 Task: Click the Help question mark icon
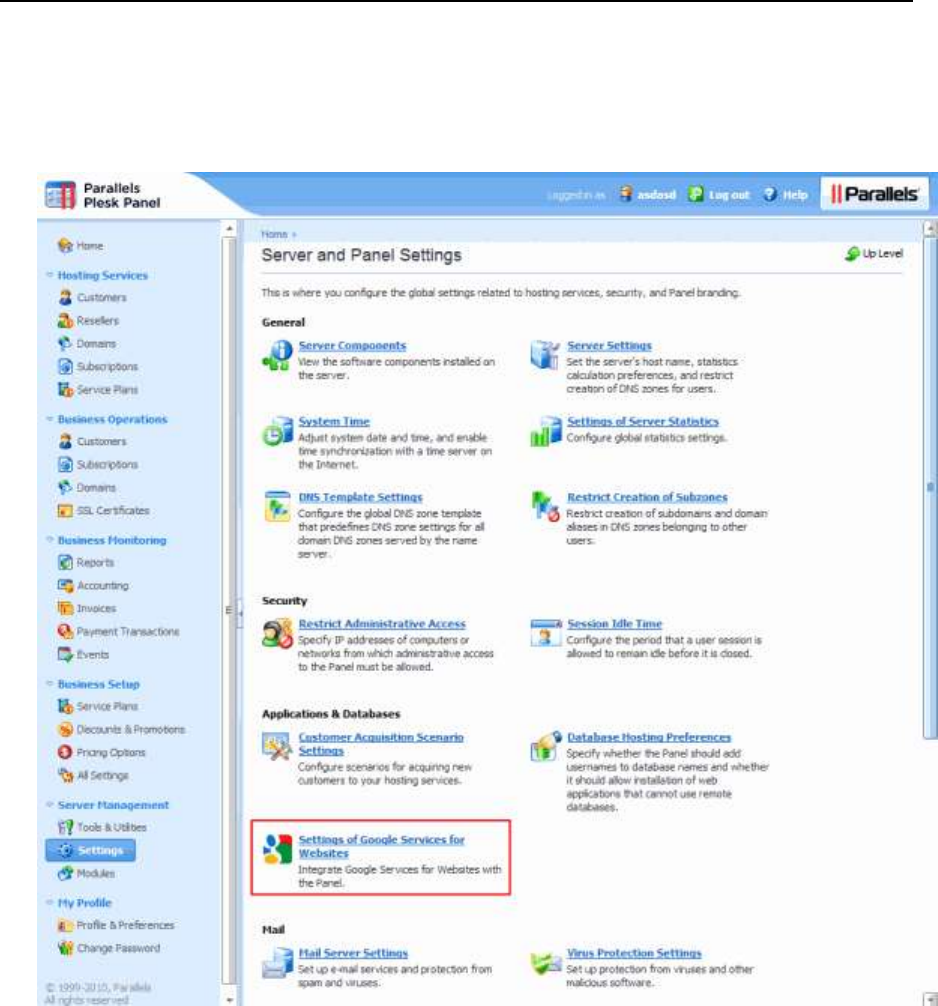click(x=769, y=194)
